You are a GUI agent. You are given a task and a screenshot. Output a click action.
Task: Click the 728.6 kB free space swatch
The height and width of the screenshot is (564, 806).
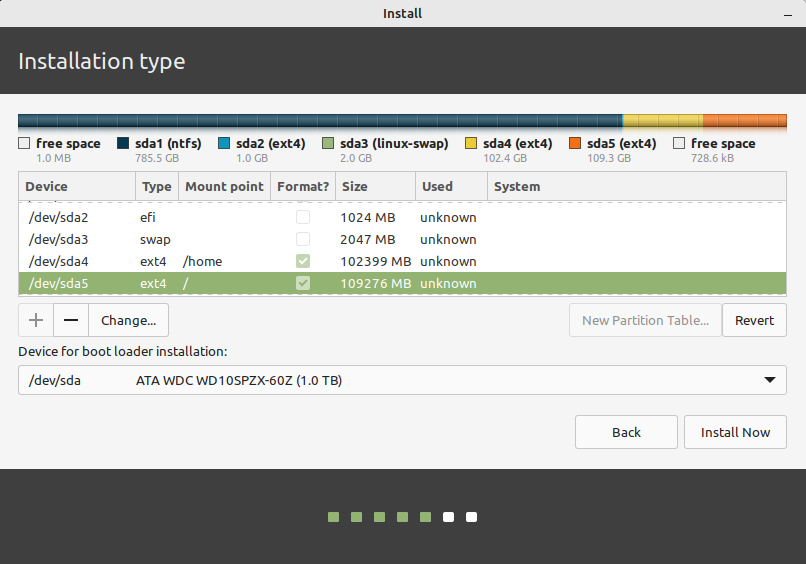click(x=679, y=143)
